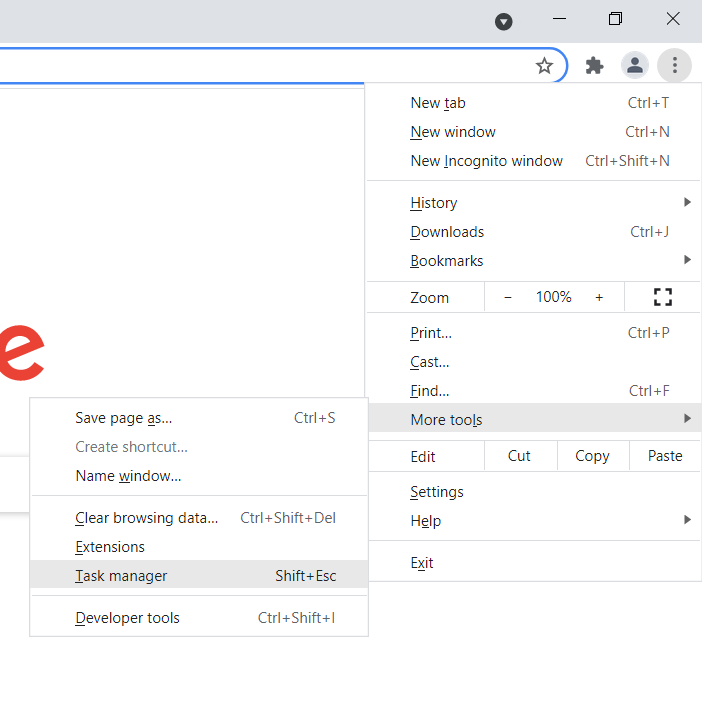This screenshot has width=702, height=707.
Task: Click the bookmark star icon
Action: tap(544, 66)
